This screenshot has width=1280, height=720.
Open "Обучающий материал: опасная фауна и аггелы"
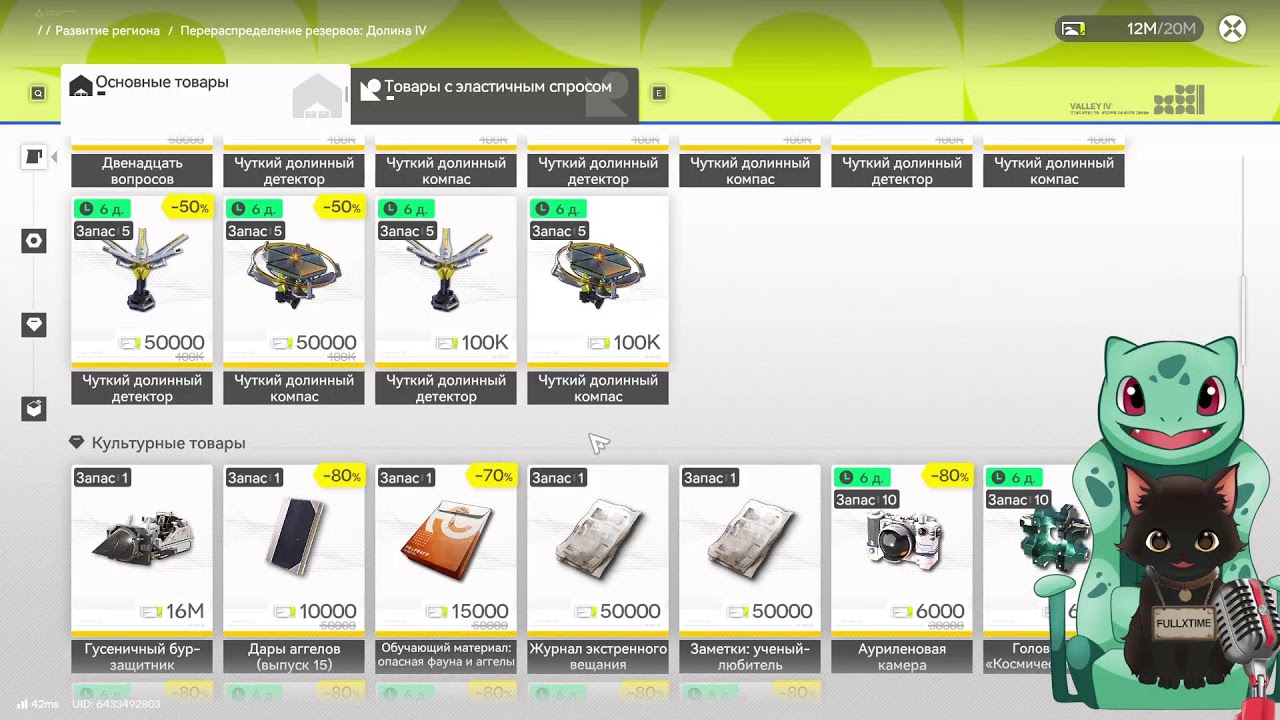pos(446,568)
